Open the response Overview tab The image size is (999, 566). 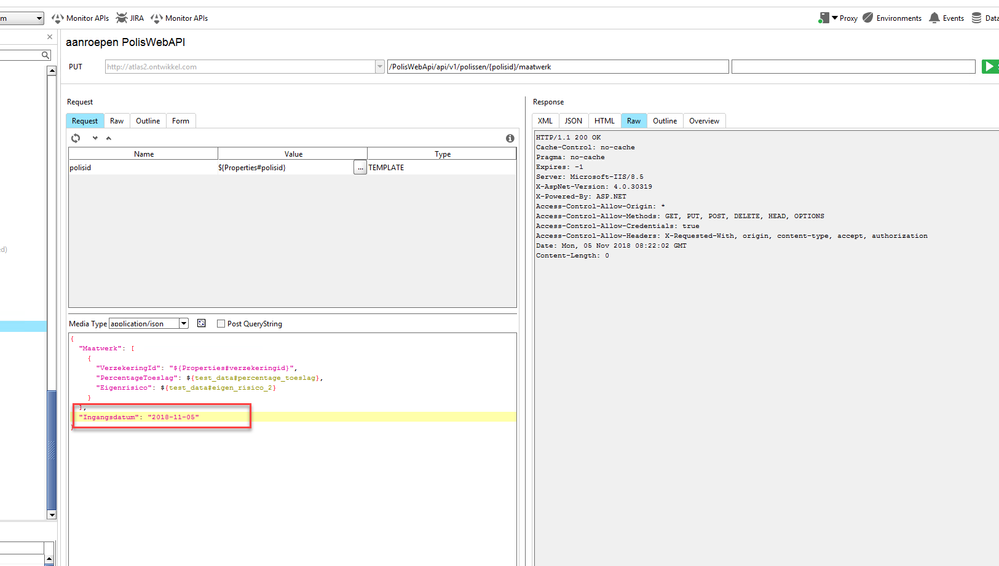coord(703,121)
